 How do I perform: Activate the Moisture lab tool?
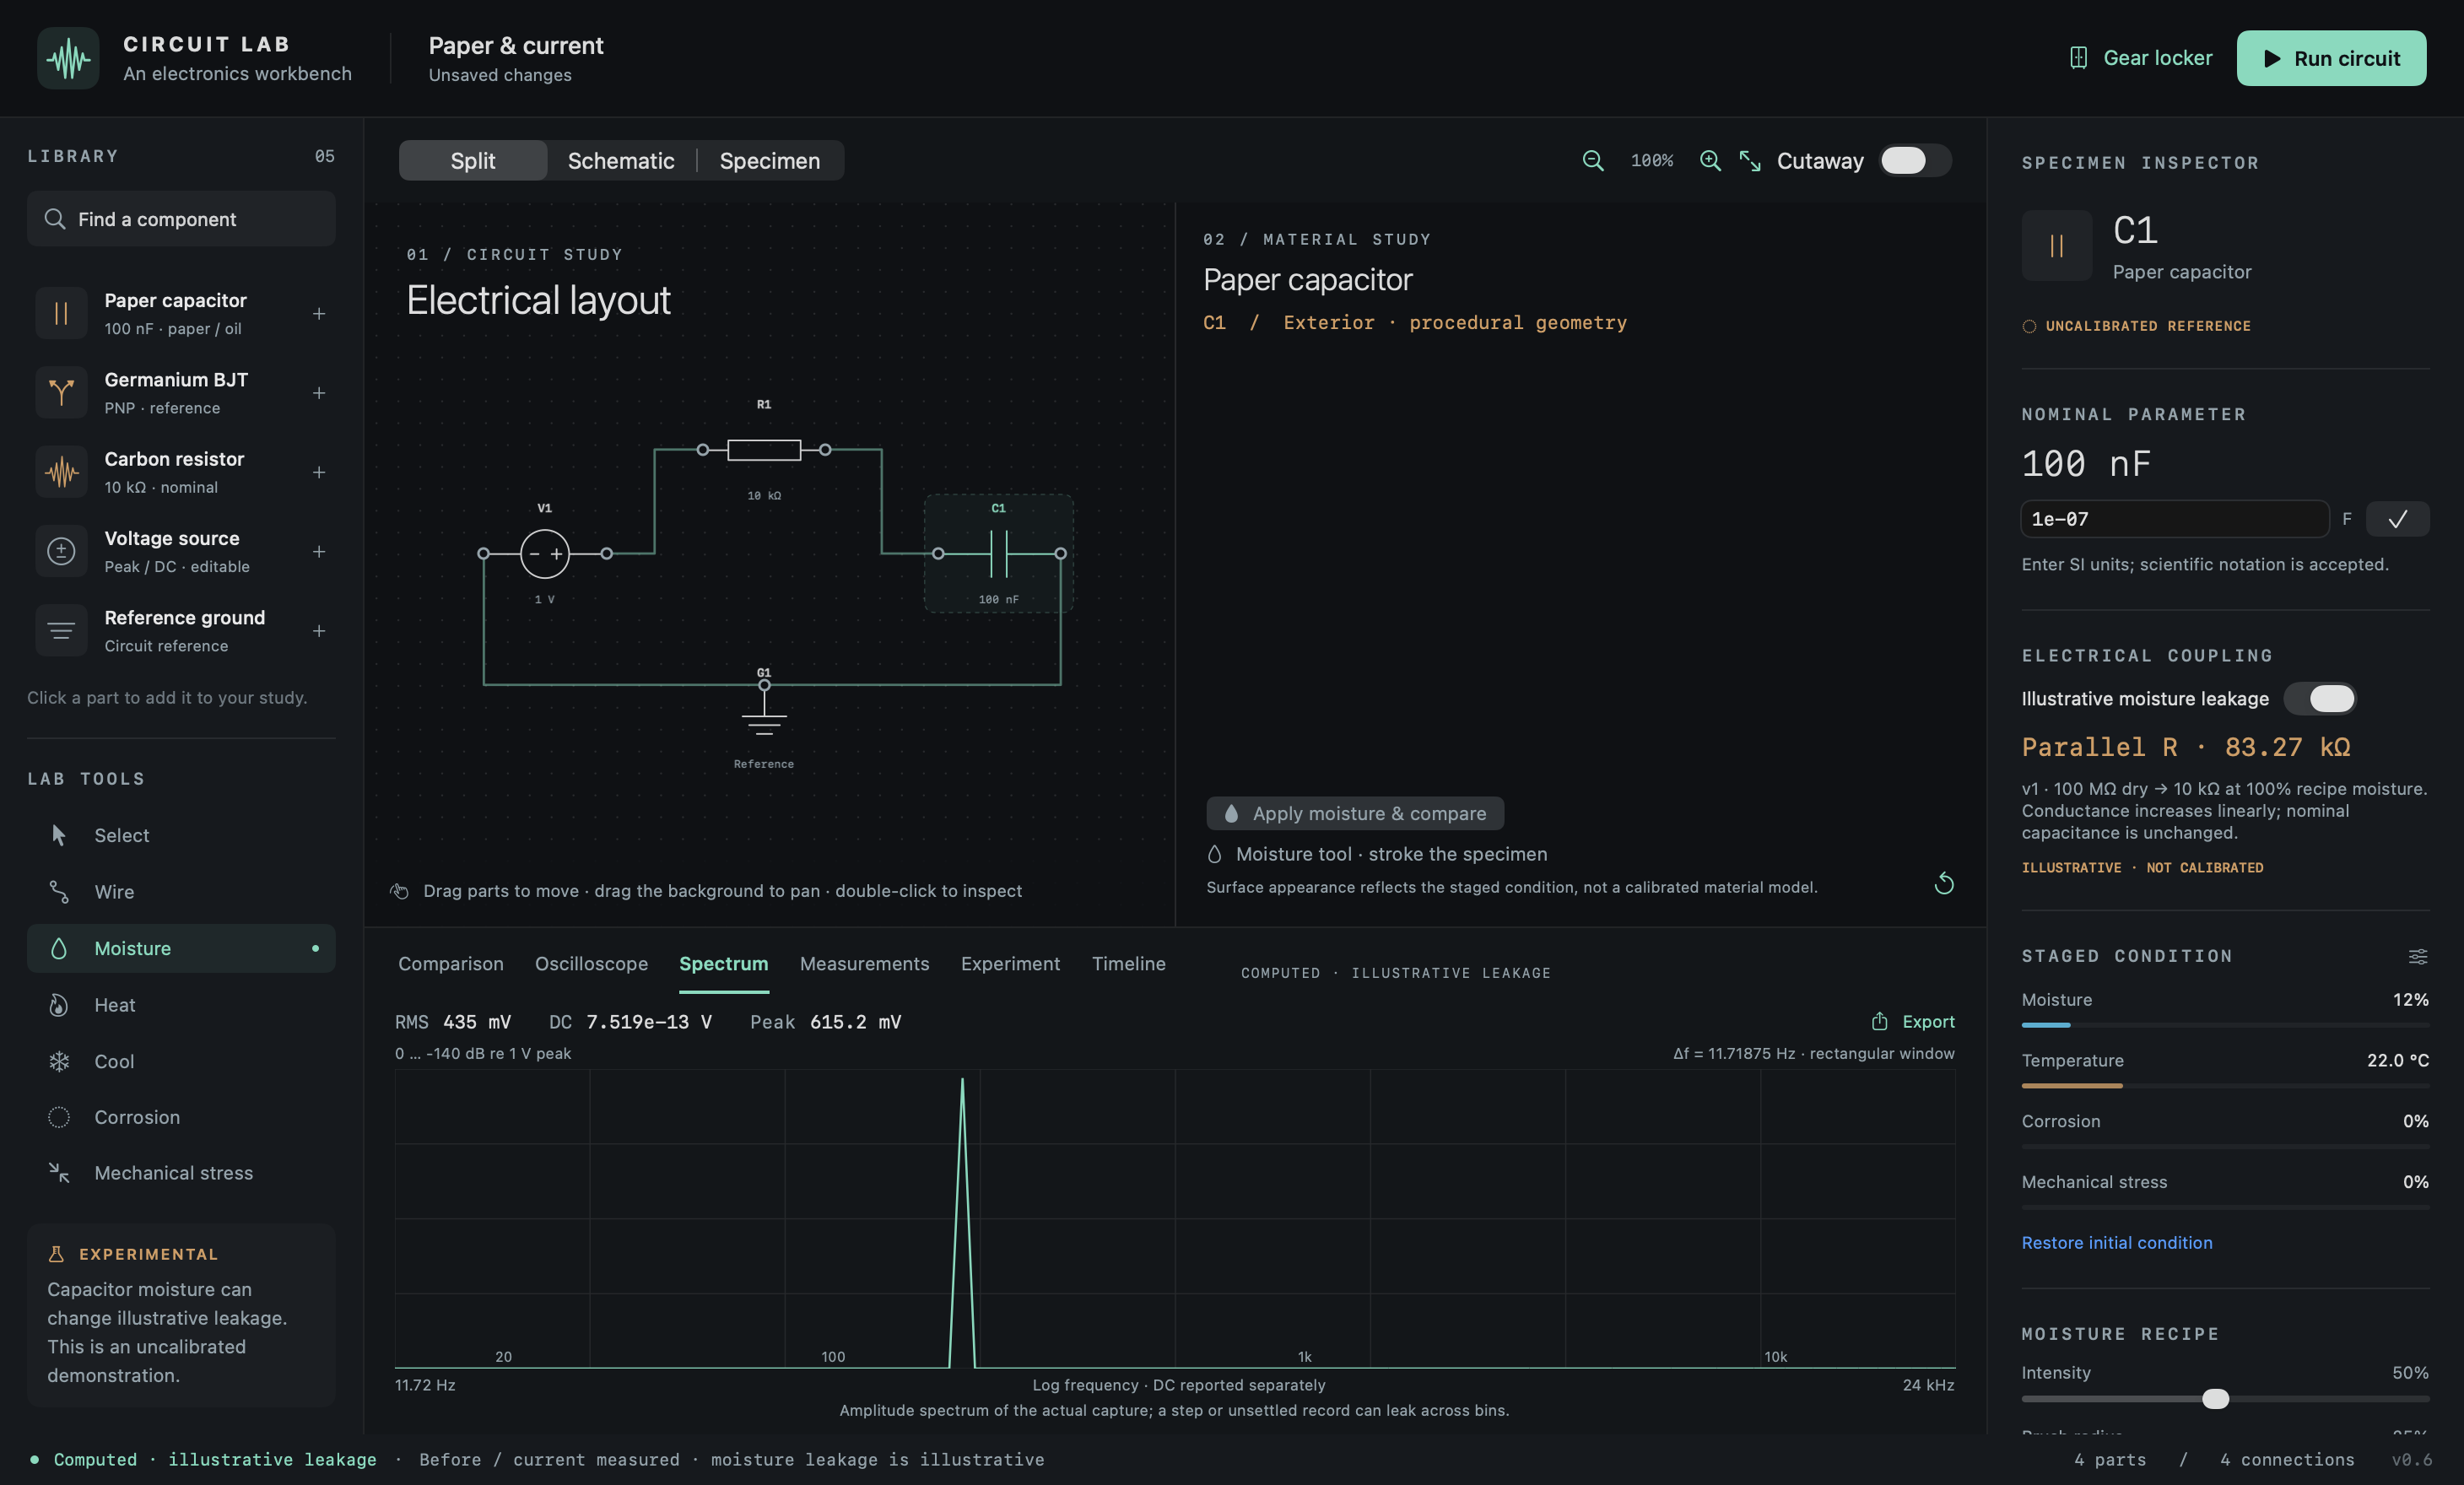click(181, 948)
